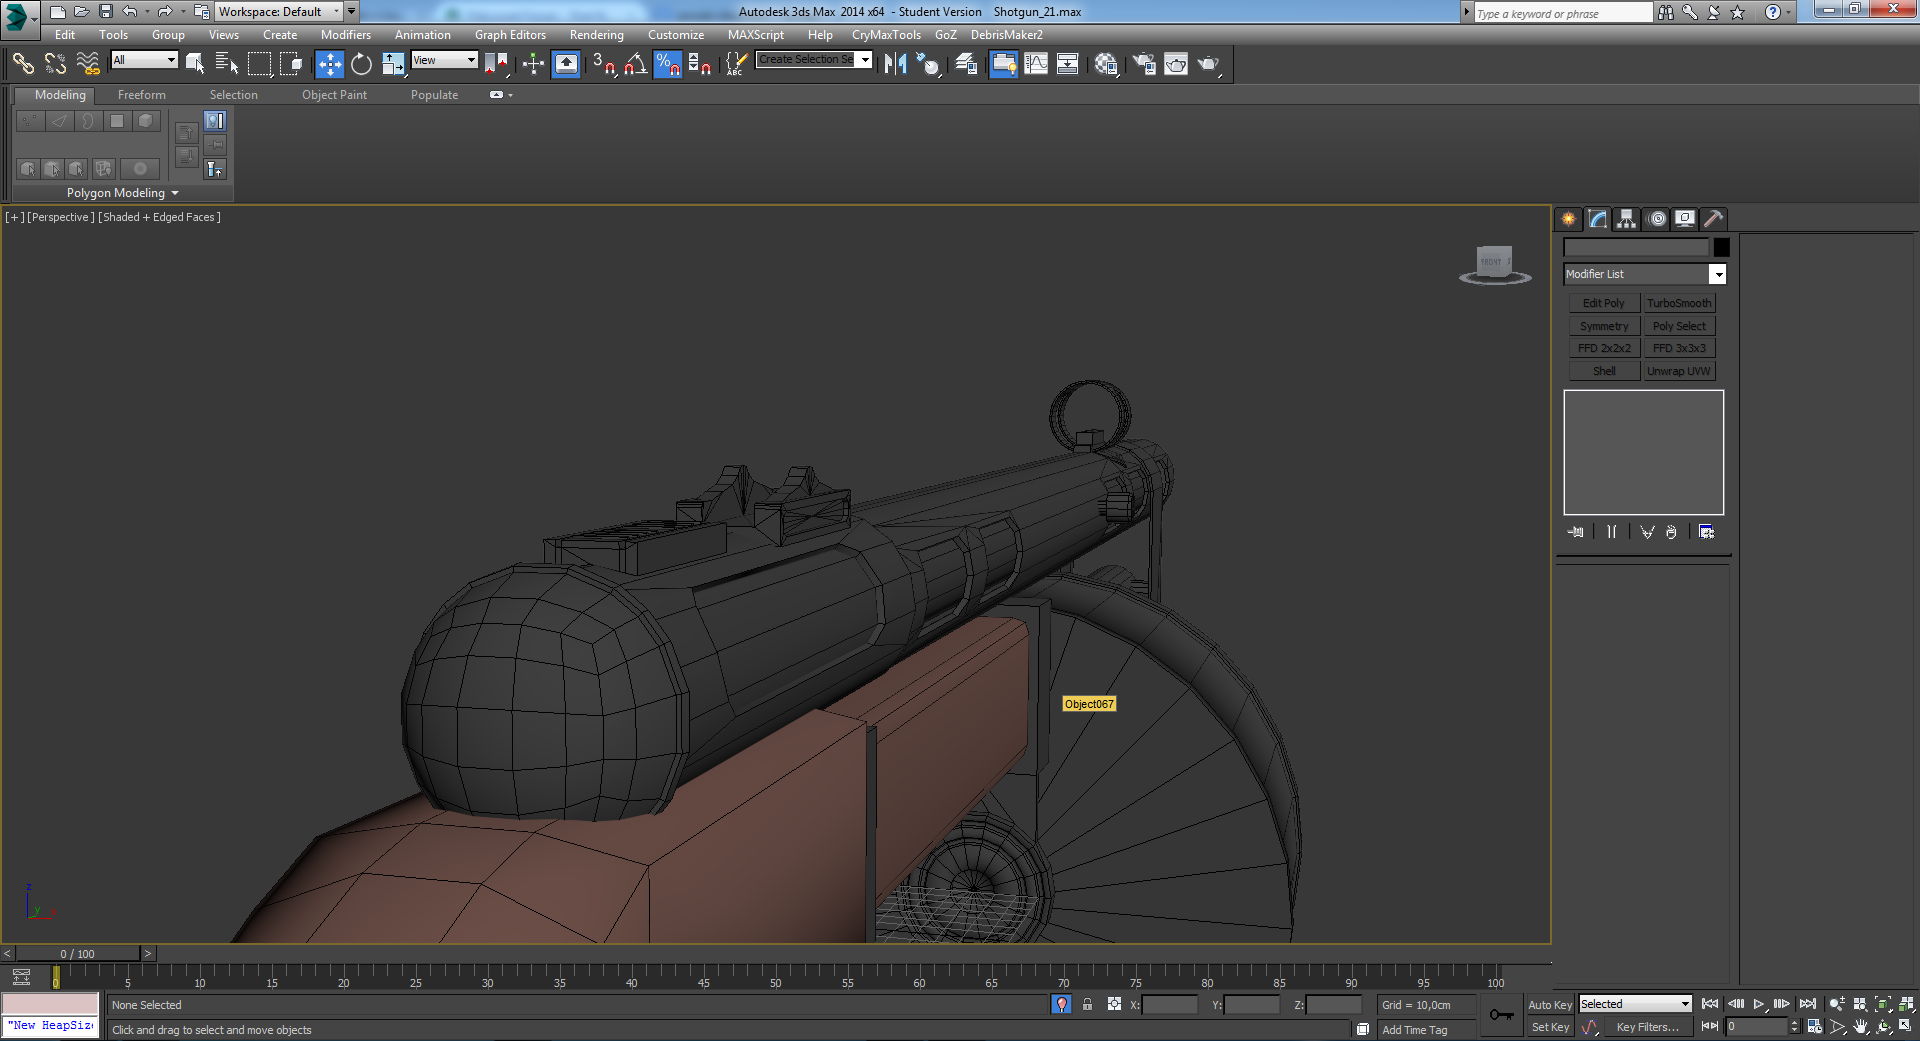Activate the Select and Move tool
1920x1041 pixels.
click(330, 64)
